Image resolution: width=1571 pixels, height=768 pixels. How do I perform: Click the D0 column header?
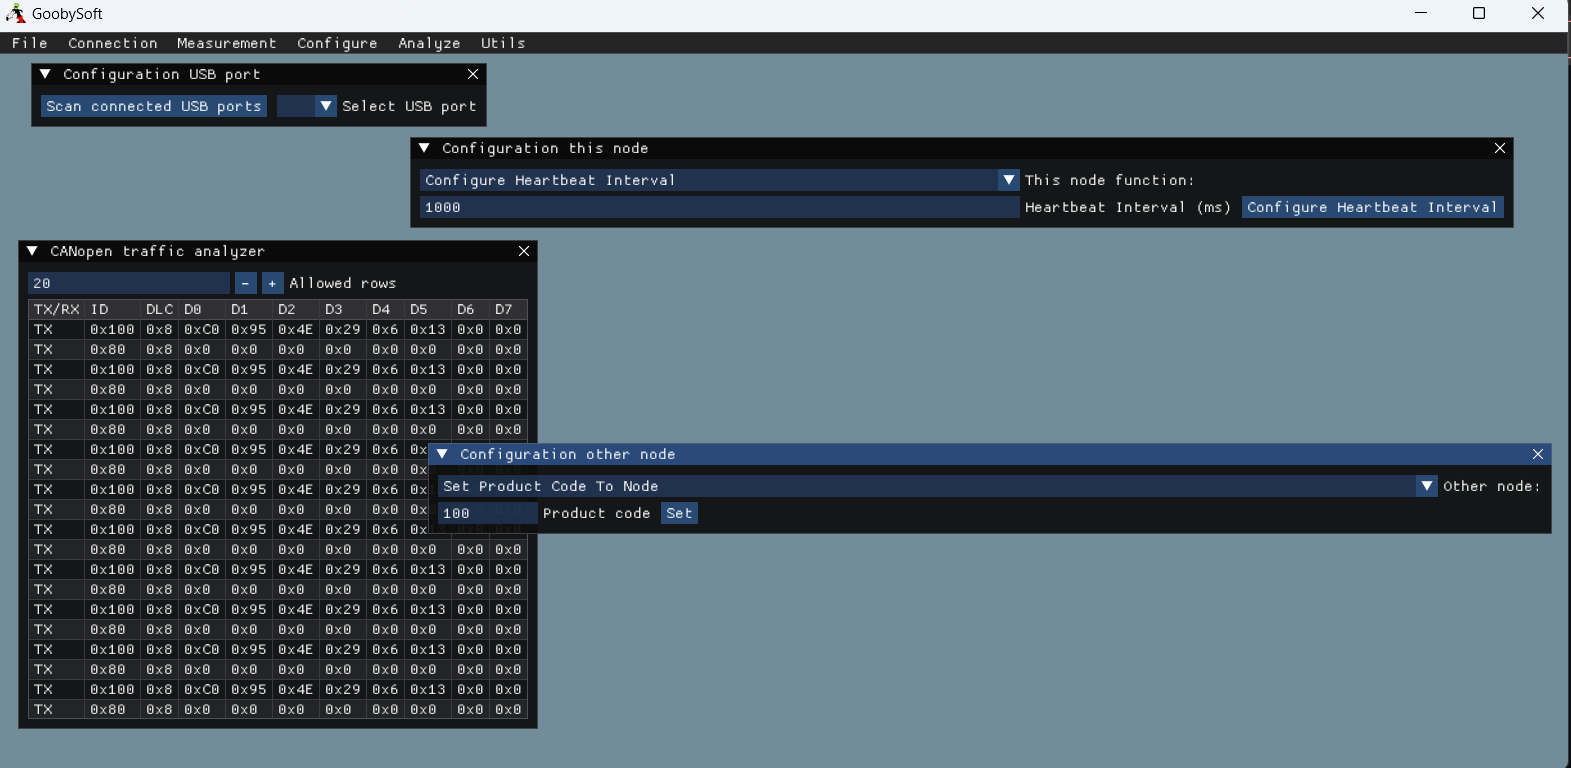[202, 309]
